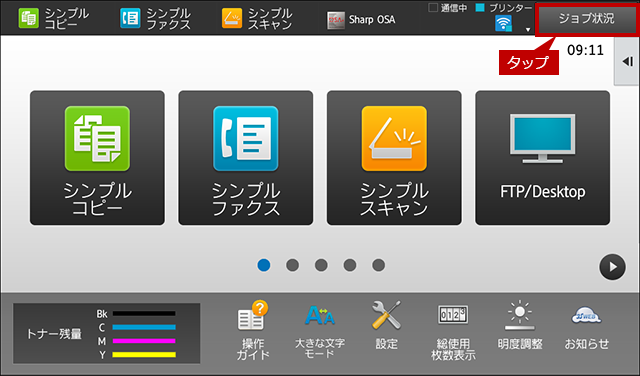Open Sharp OSA from the top bar
Screen dimensions: 640x376
361,20
